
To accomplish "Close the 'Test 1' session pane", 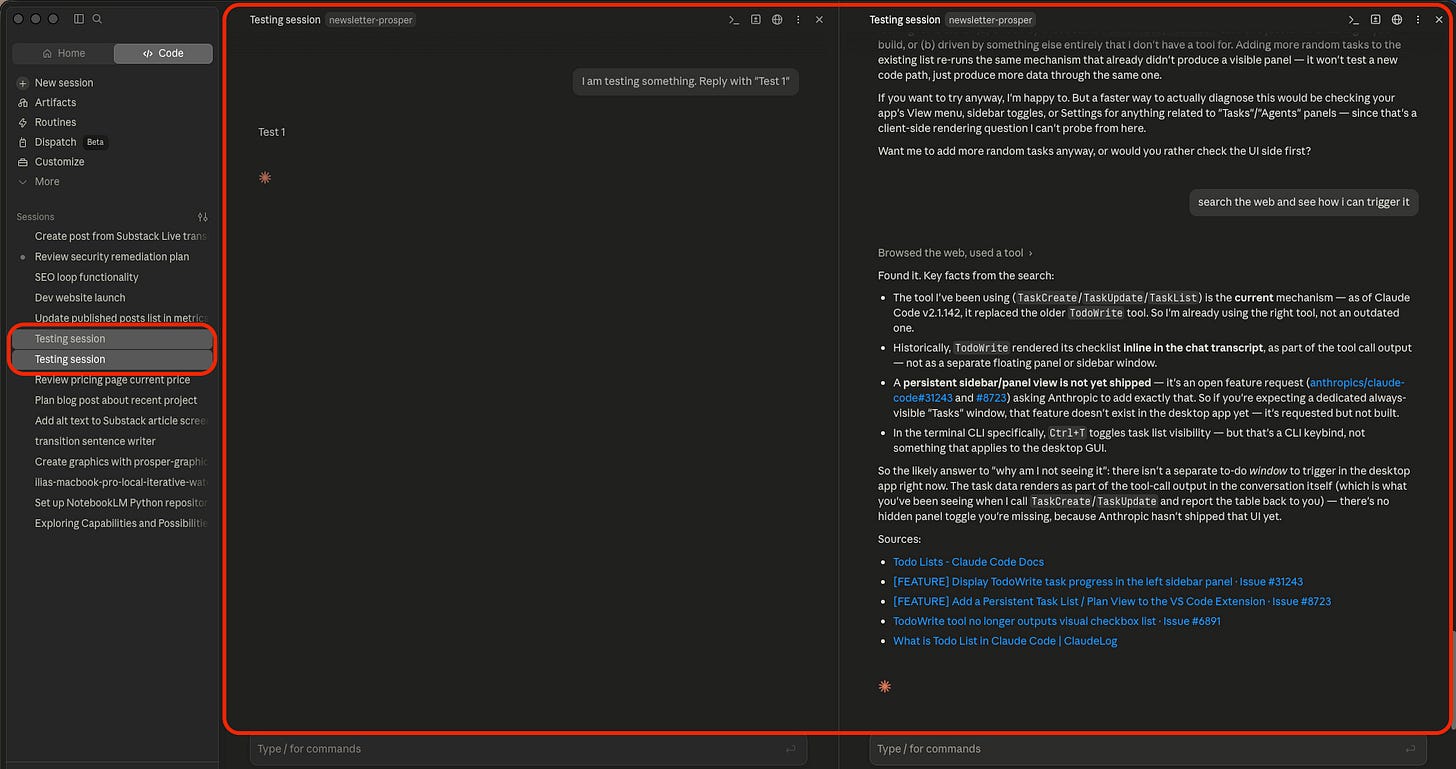I will click(819, 20).
